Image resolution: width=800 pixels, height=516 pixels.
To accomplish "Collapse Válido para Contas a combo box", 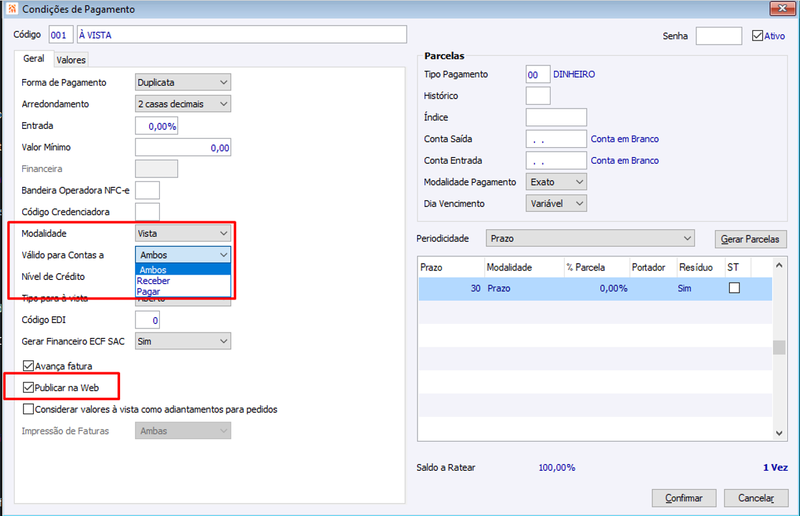I will click(183, 255).
